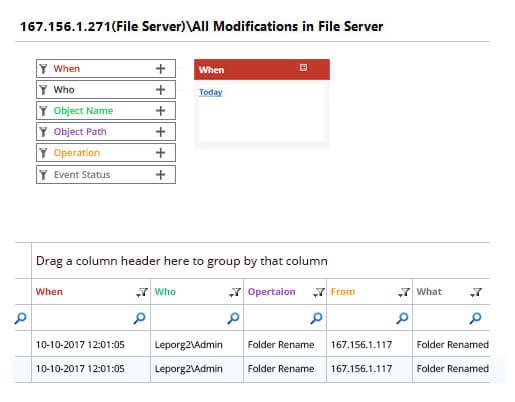Click the filter icon in When column header

pos(142,292)
